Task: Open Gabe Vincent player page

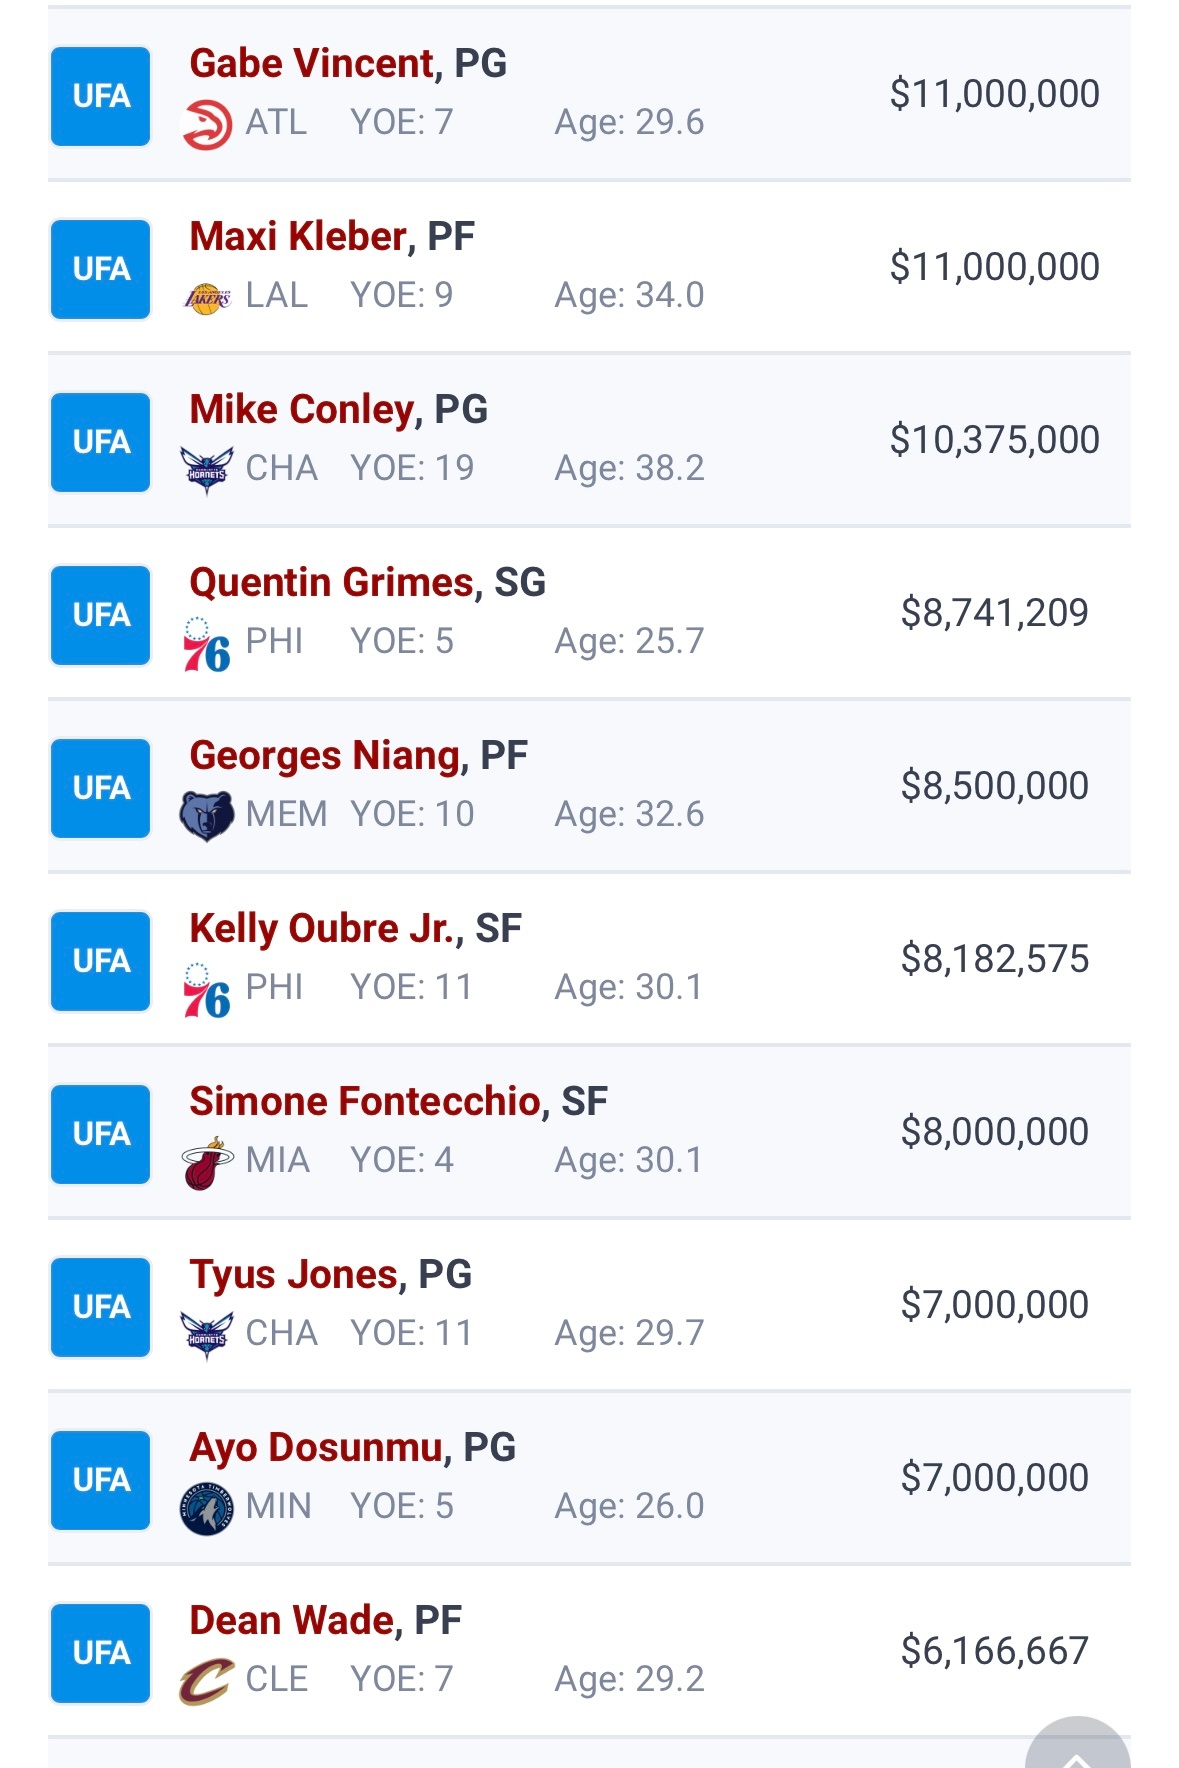Action: (x=312, y=64)
